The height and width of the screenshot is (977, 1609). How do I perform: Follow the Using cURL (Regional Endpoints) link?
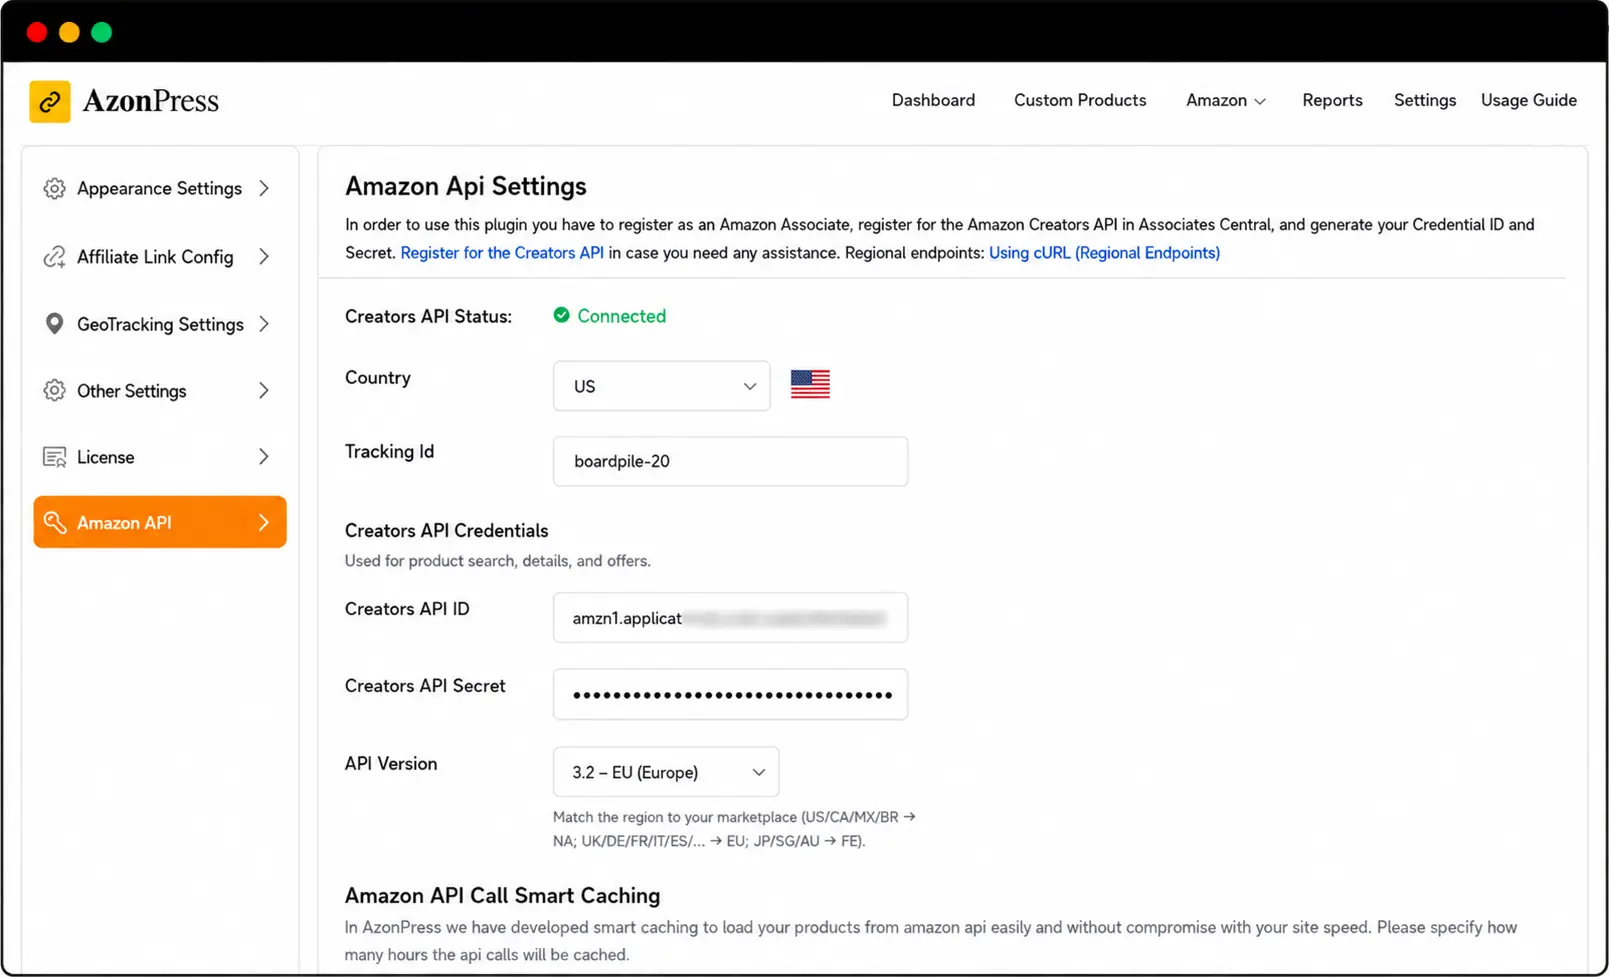pyautogui.click(x=1104, y=253)
